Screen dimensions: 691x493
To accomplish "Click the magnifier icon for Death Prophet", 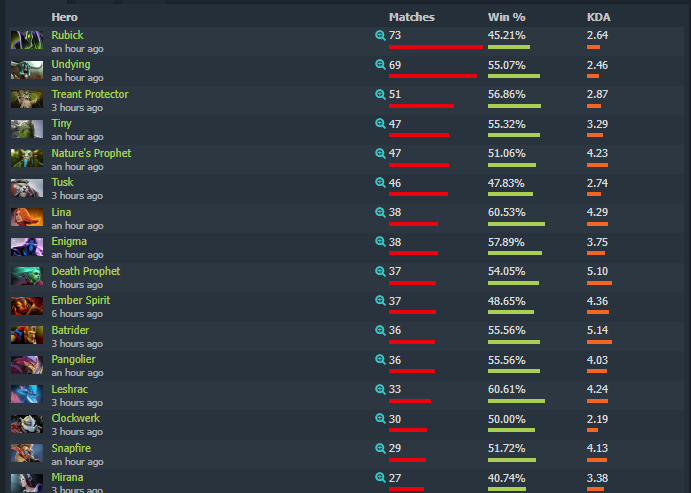I will [x=380, y=271].
